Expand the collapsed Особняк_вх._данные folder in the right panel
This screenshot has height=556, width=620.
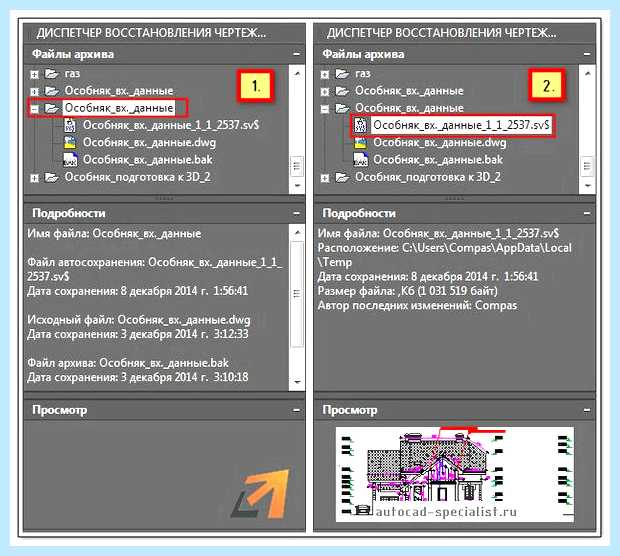[x=325, y=91]
